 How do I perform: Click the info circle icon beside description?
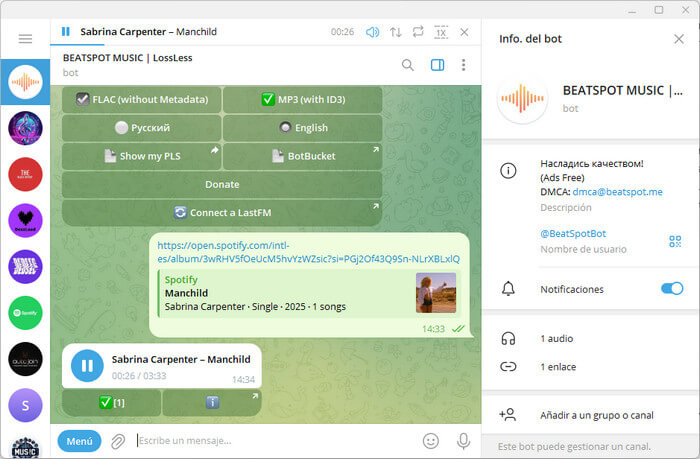(508, 171)
